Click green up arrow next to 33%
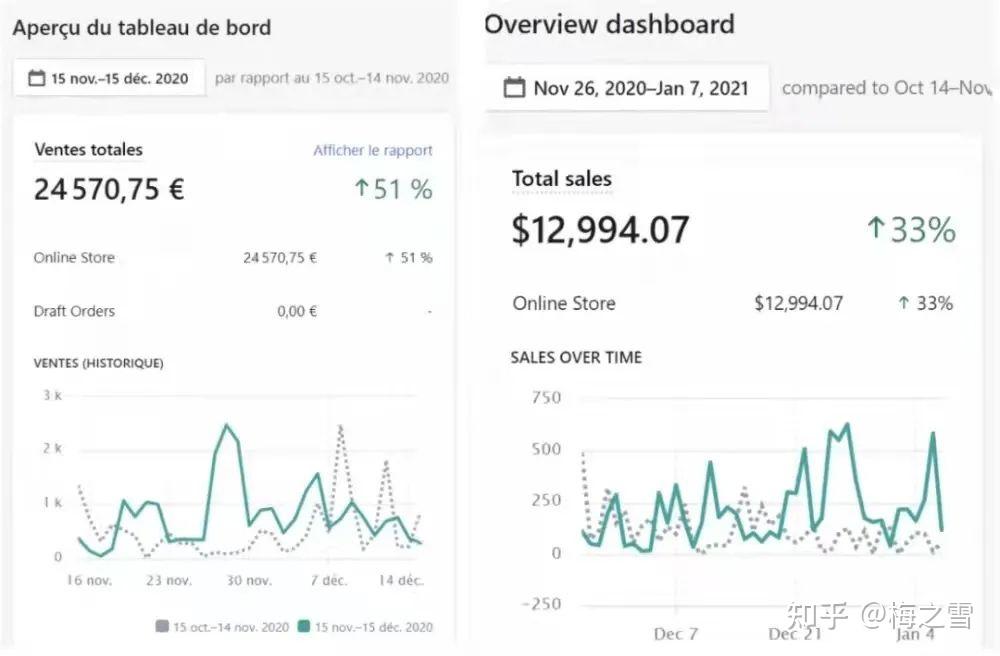The image size is (1000, 656). coord(876,228)
